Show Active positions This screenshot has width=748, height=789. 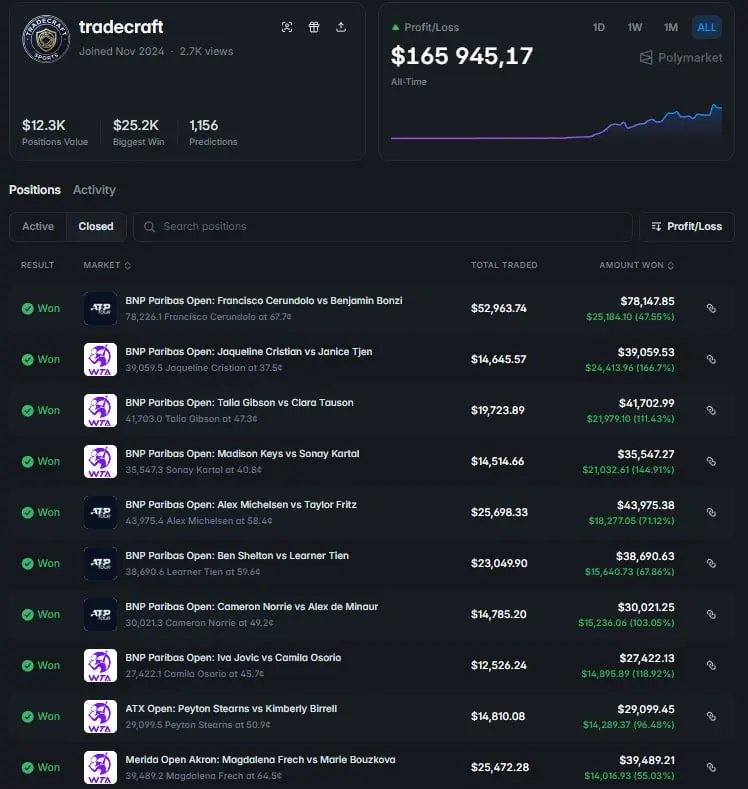tap(38, 226)
